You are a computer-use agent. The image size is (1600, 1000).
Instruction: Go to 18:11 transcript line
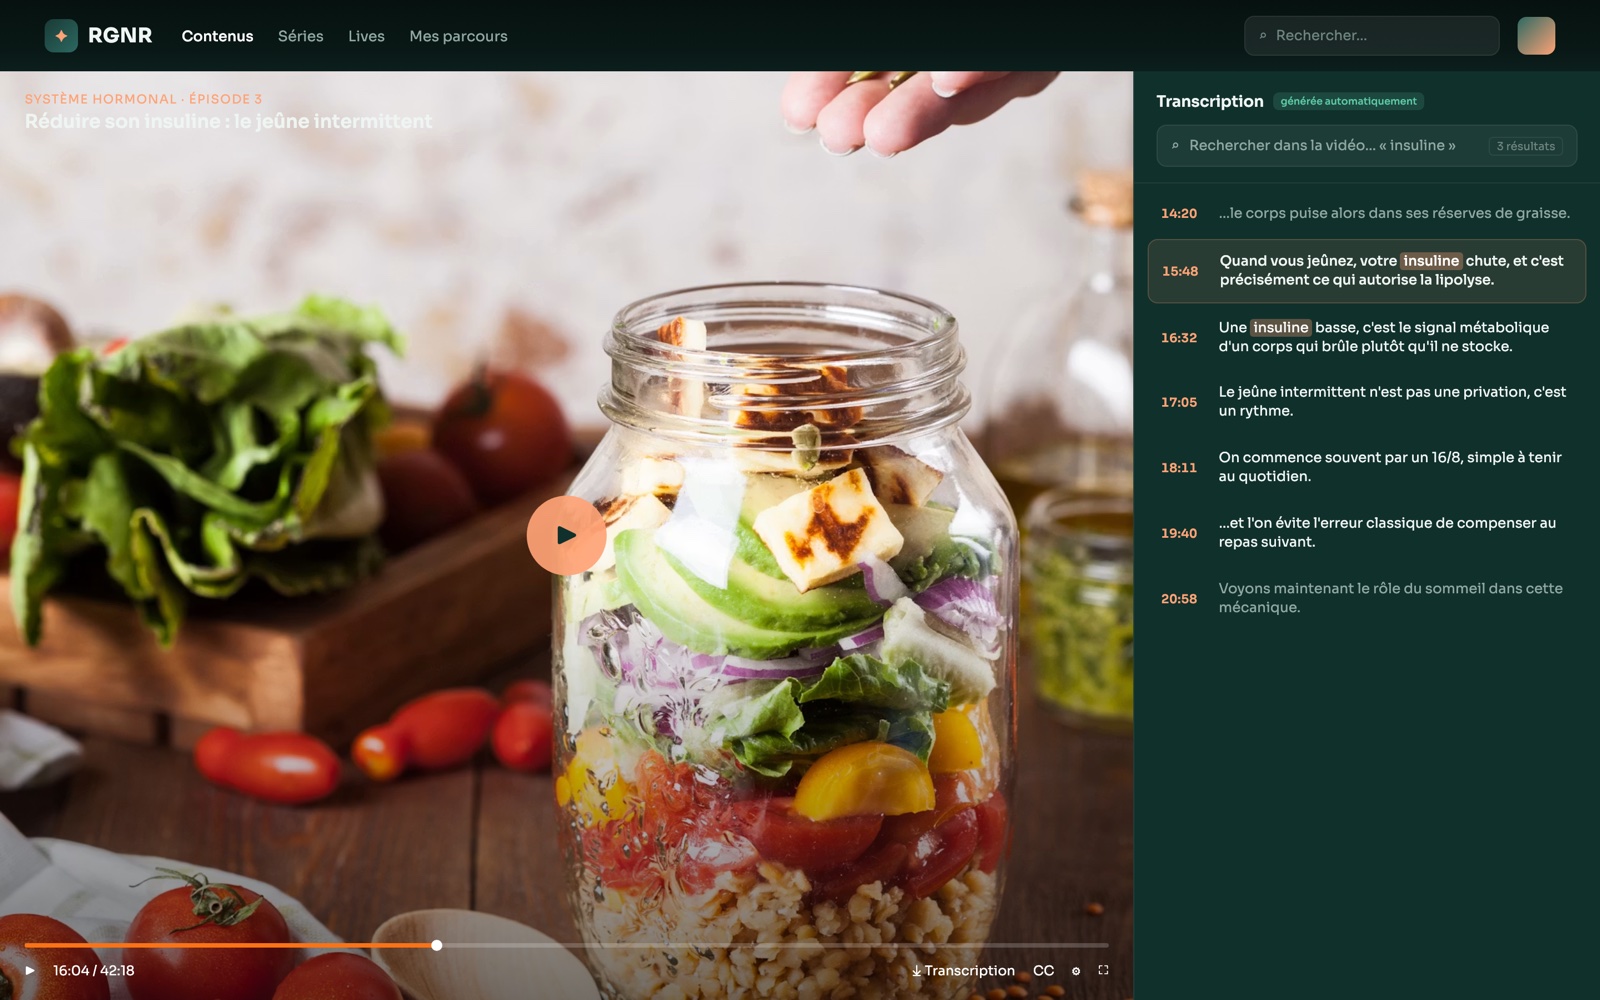(x=1366, y=467)
